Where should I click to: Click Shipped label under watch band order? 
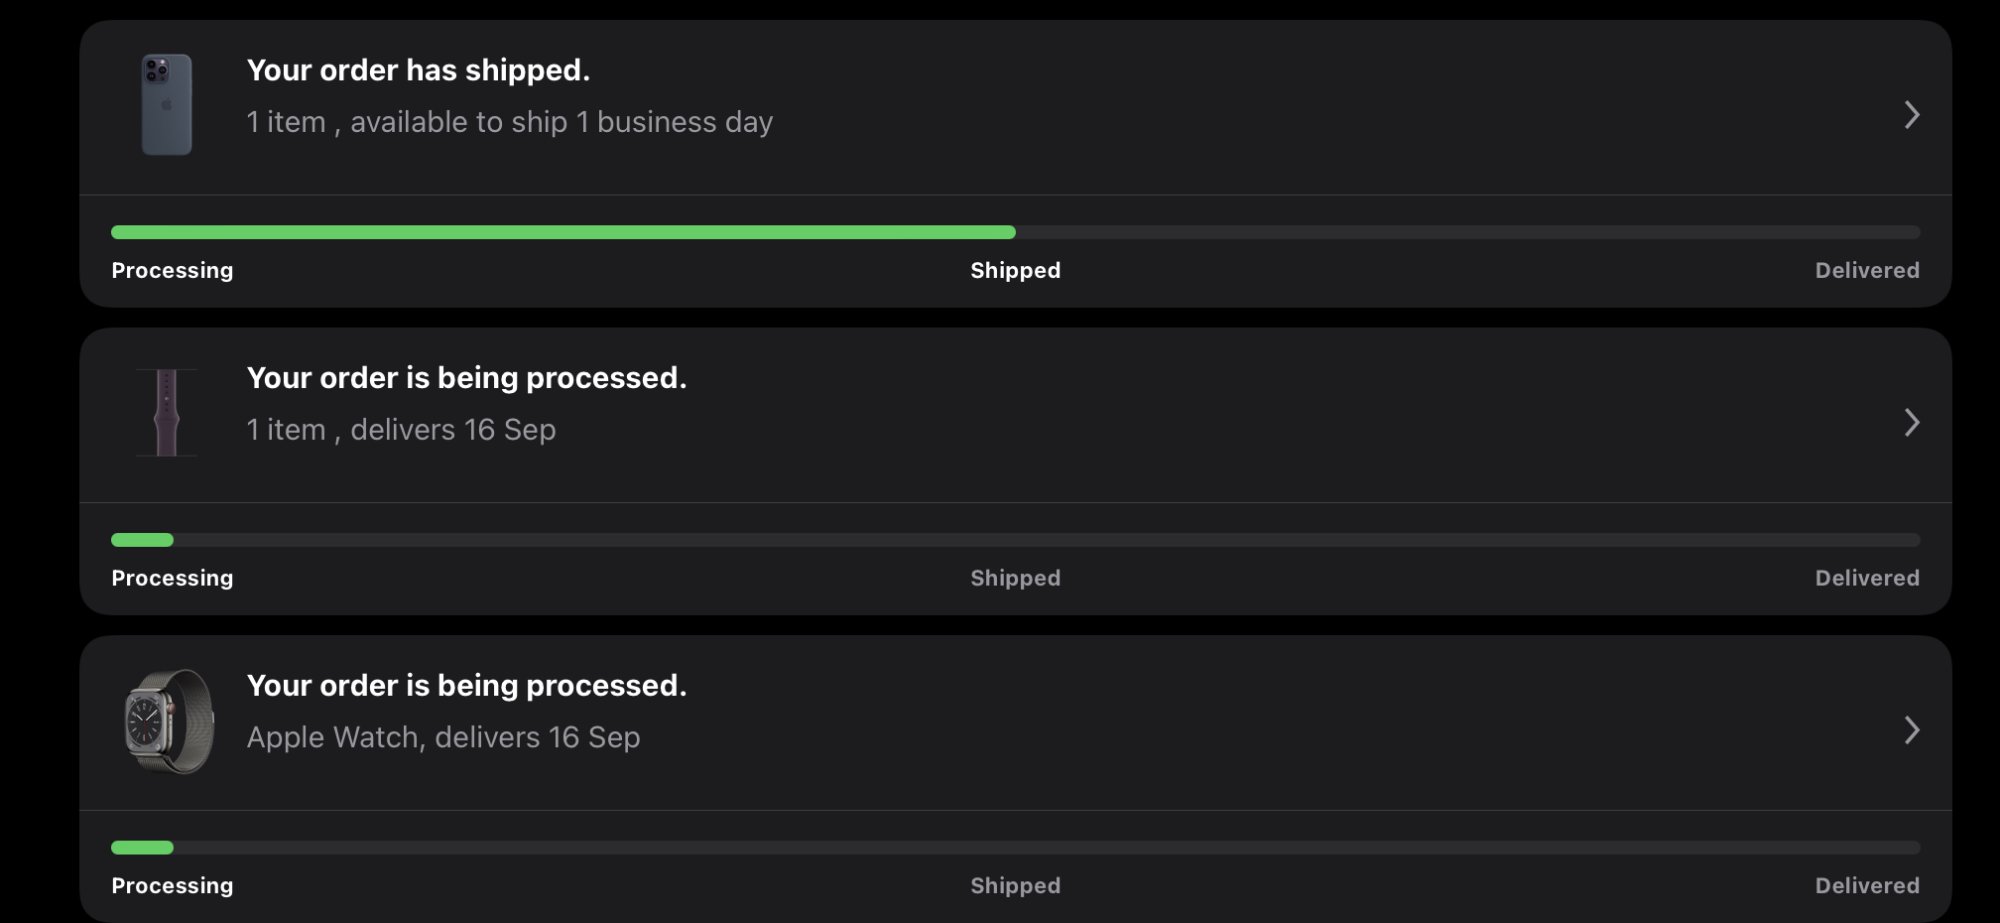[1015, 578]
